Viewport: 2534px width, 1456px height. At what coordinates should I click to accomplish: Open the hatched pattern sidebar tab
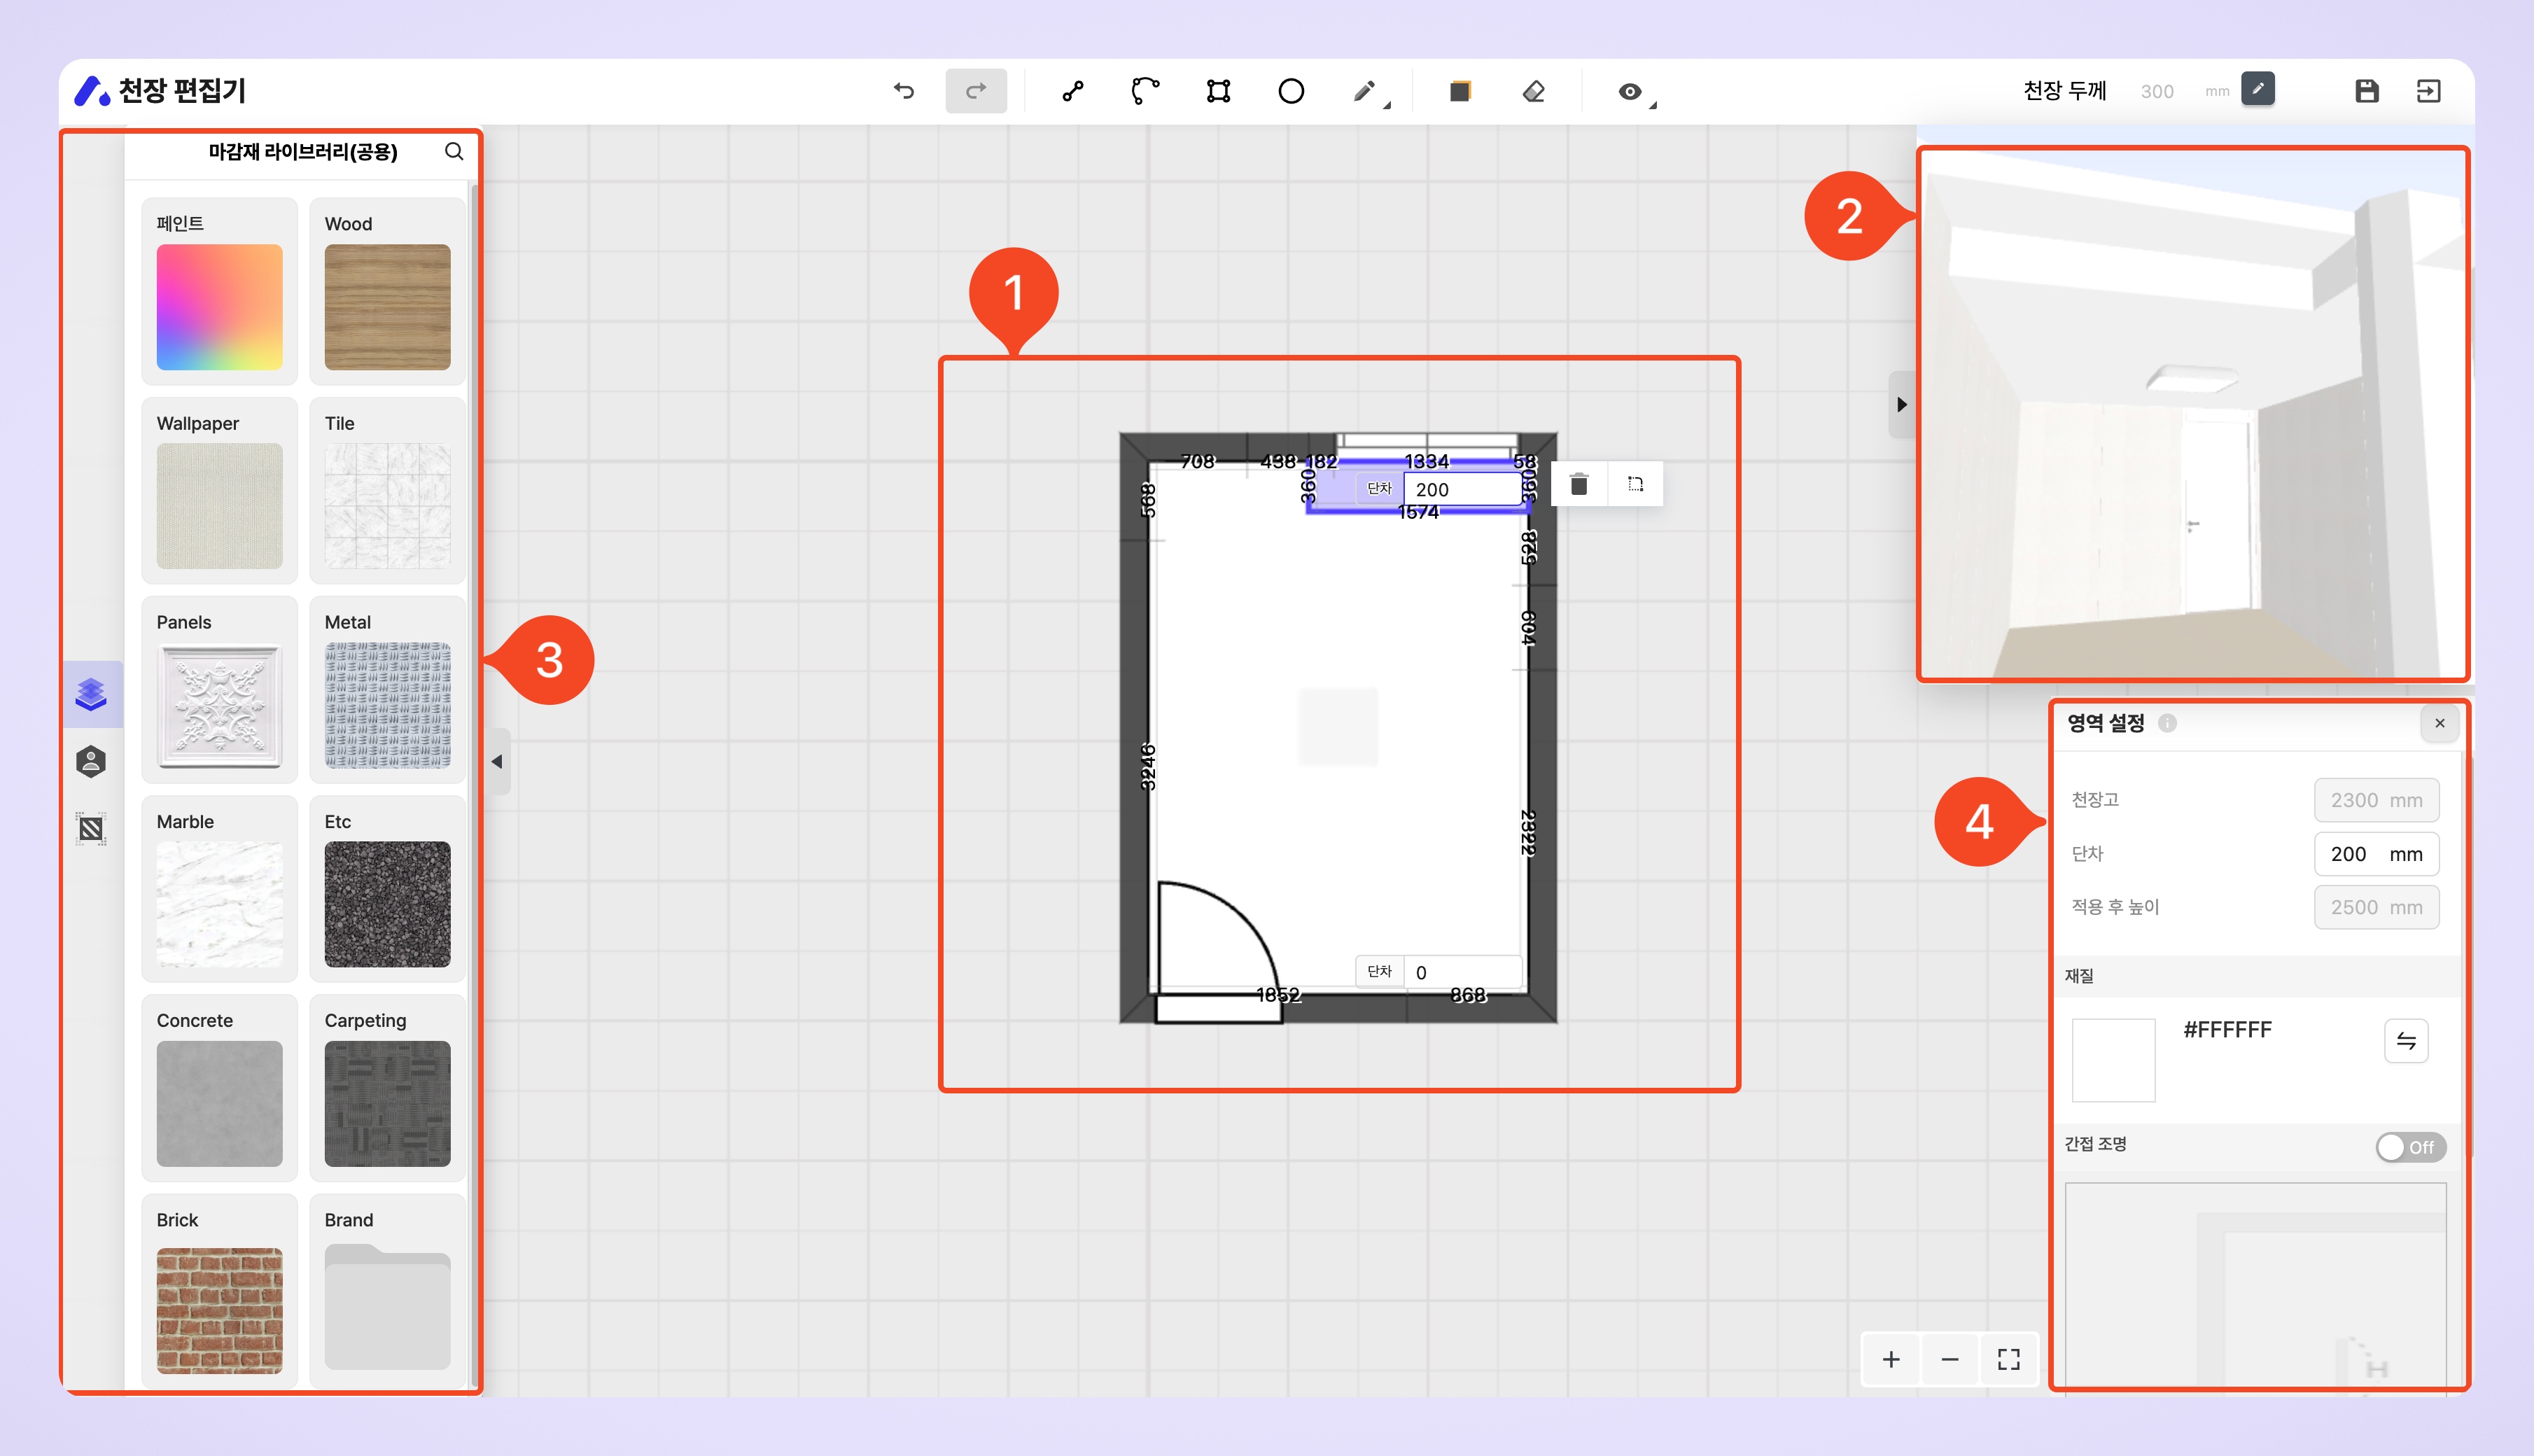pos(91,829)
